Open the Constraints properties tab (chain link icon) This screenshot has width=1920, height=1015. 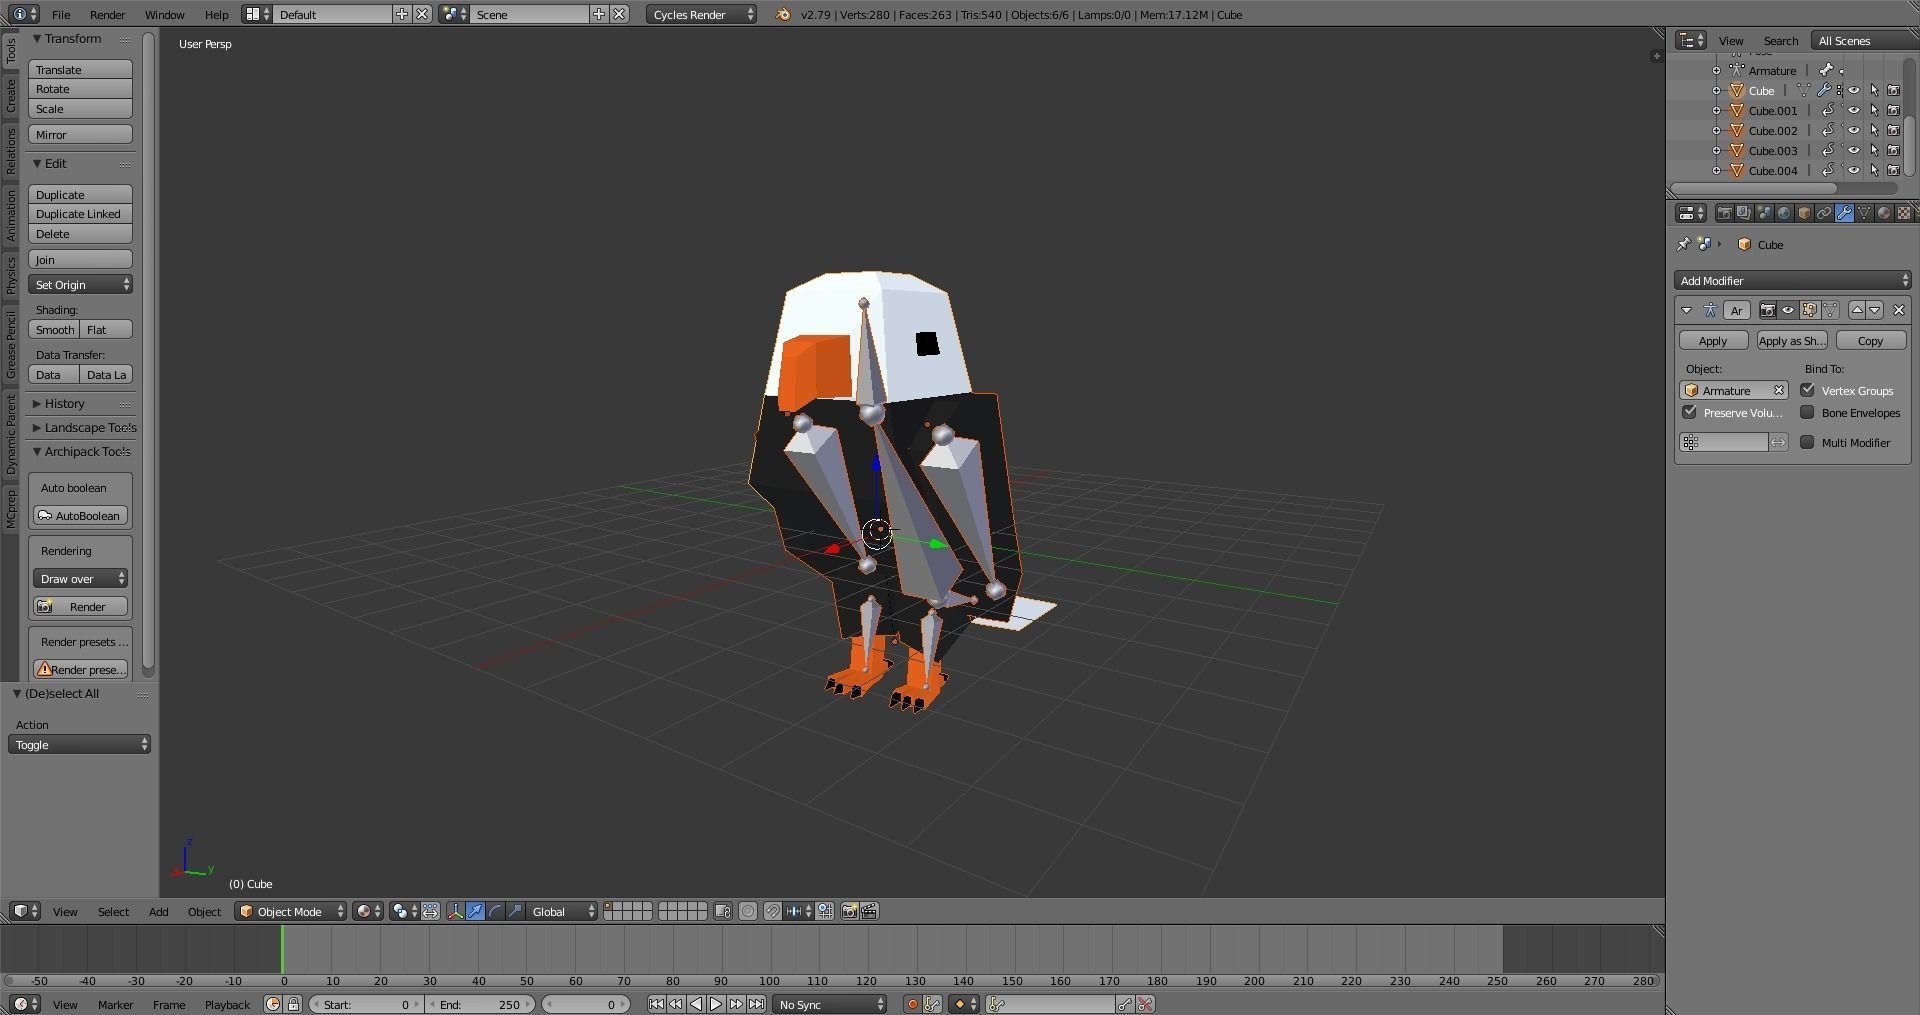1824,213
